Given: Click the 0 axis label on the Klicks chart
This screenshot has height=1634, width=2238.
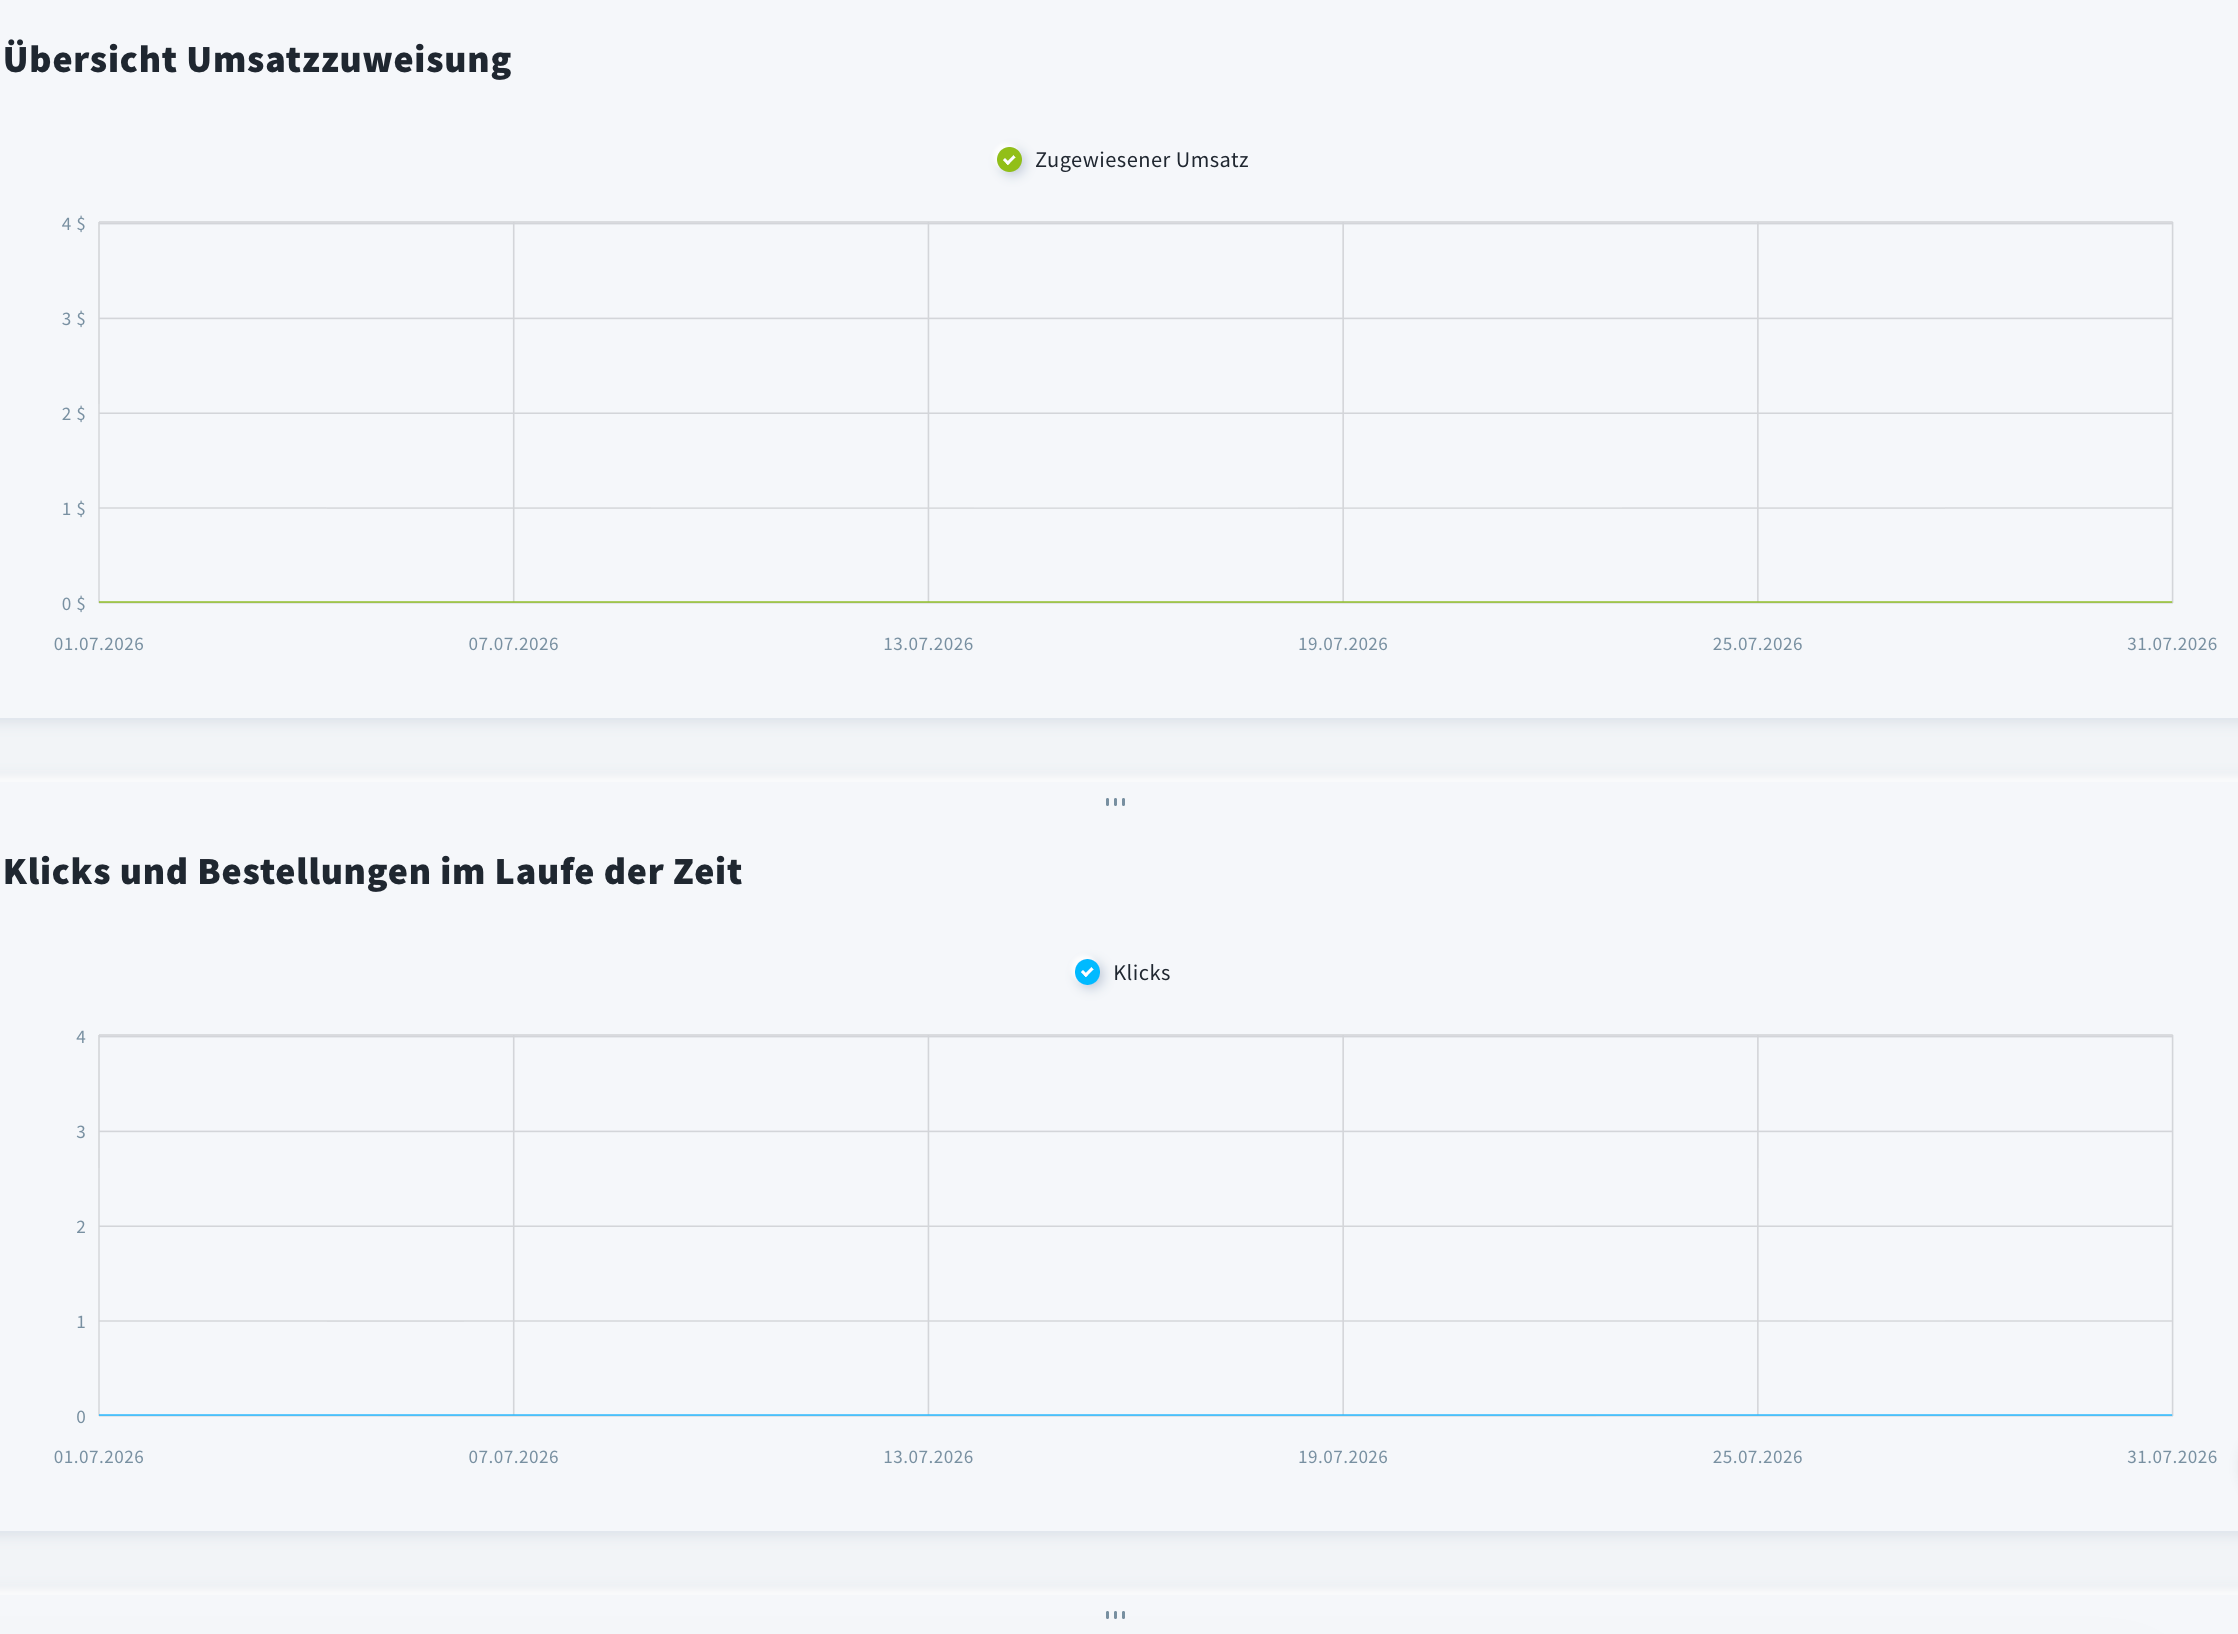Looking at the screenshot, I should tap(81, 1417).
